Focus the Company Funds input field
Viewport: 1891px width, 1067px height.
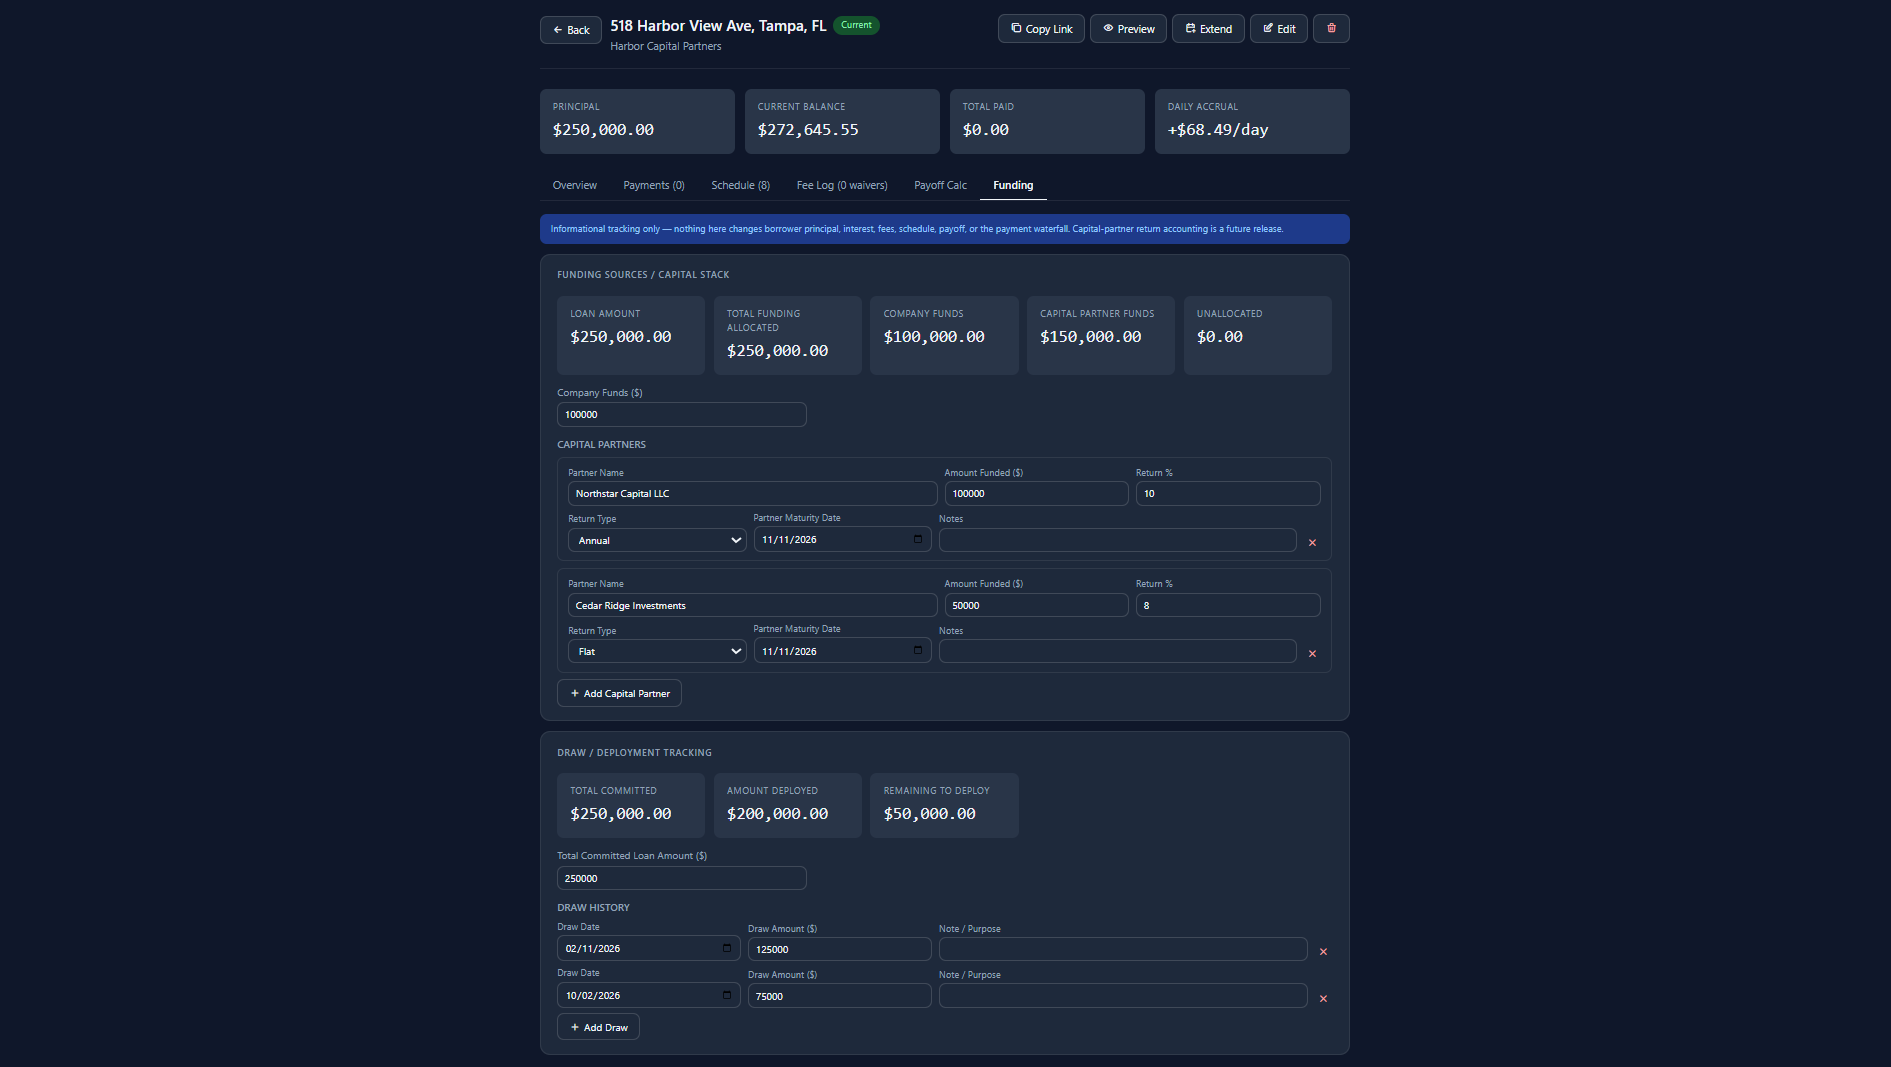tap(682, 414)
